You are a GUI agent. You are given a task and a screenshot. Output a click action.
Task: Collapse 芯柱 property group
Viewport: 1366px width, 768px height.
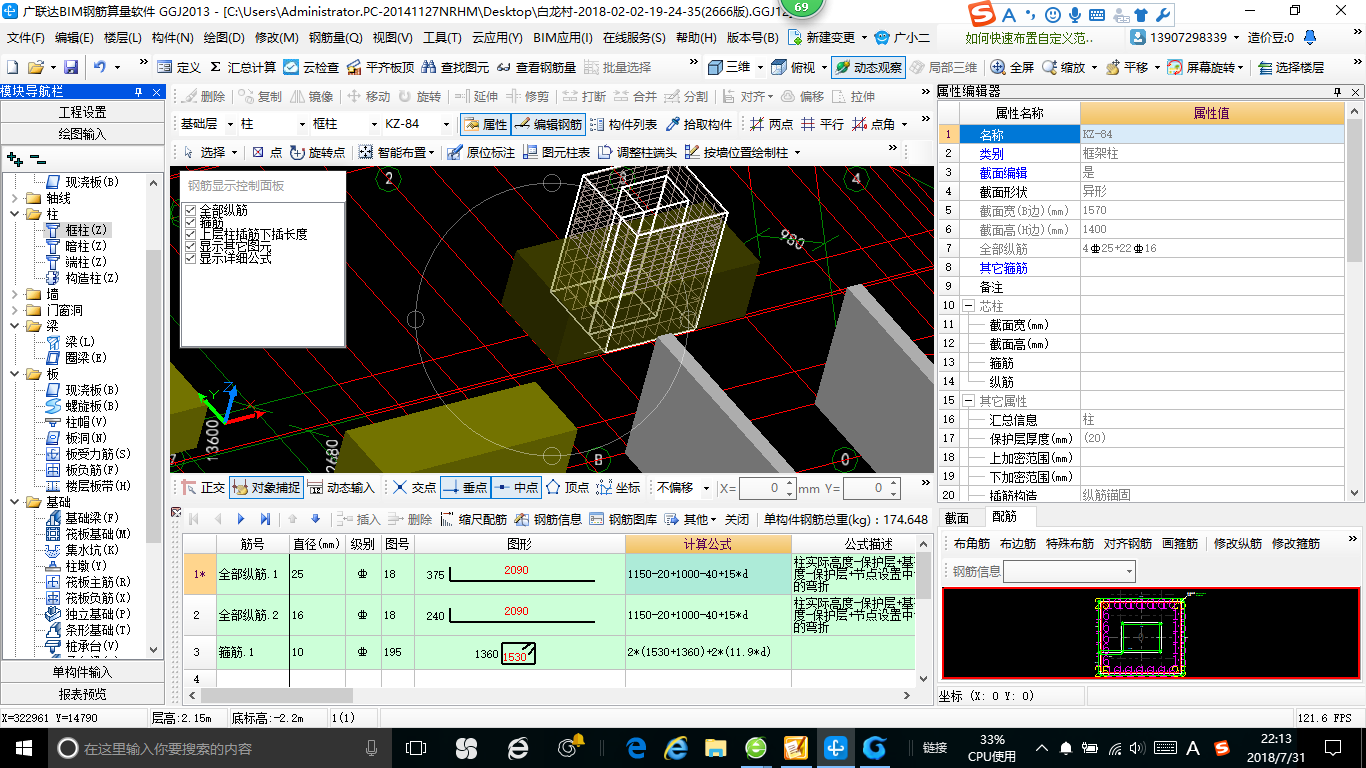969,306
